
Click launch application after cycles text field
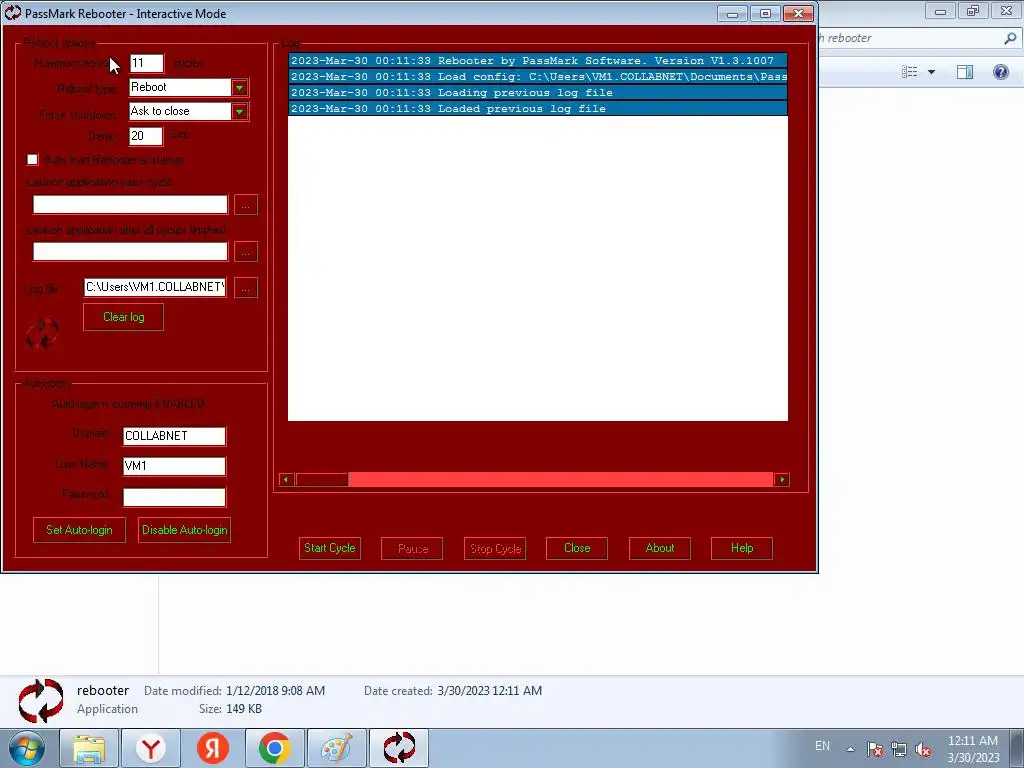click(131, 251)
